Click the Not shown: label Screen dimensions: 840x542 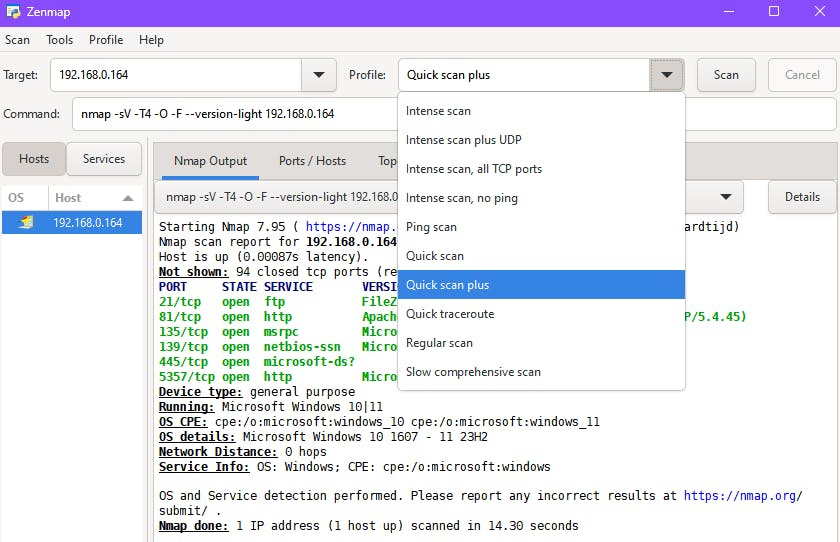[193, 272]
